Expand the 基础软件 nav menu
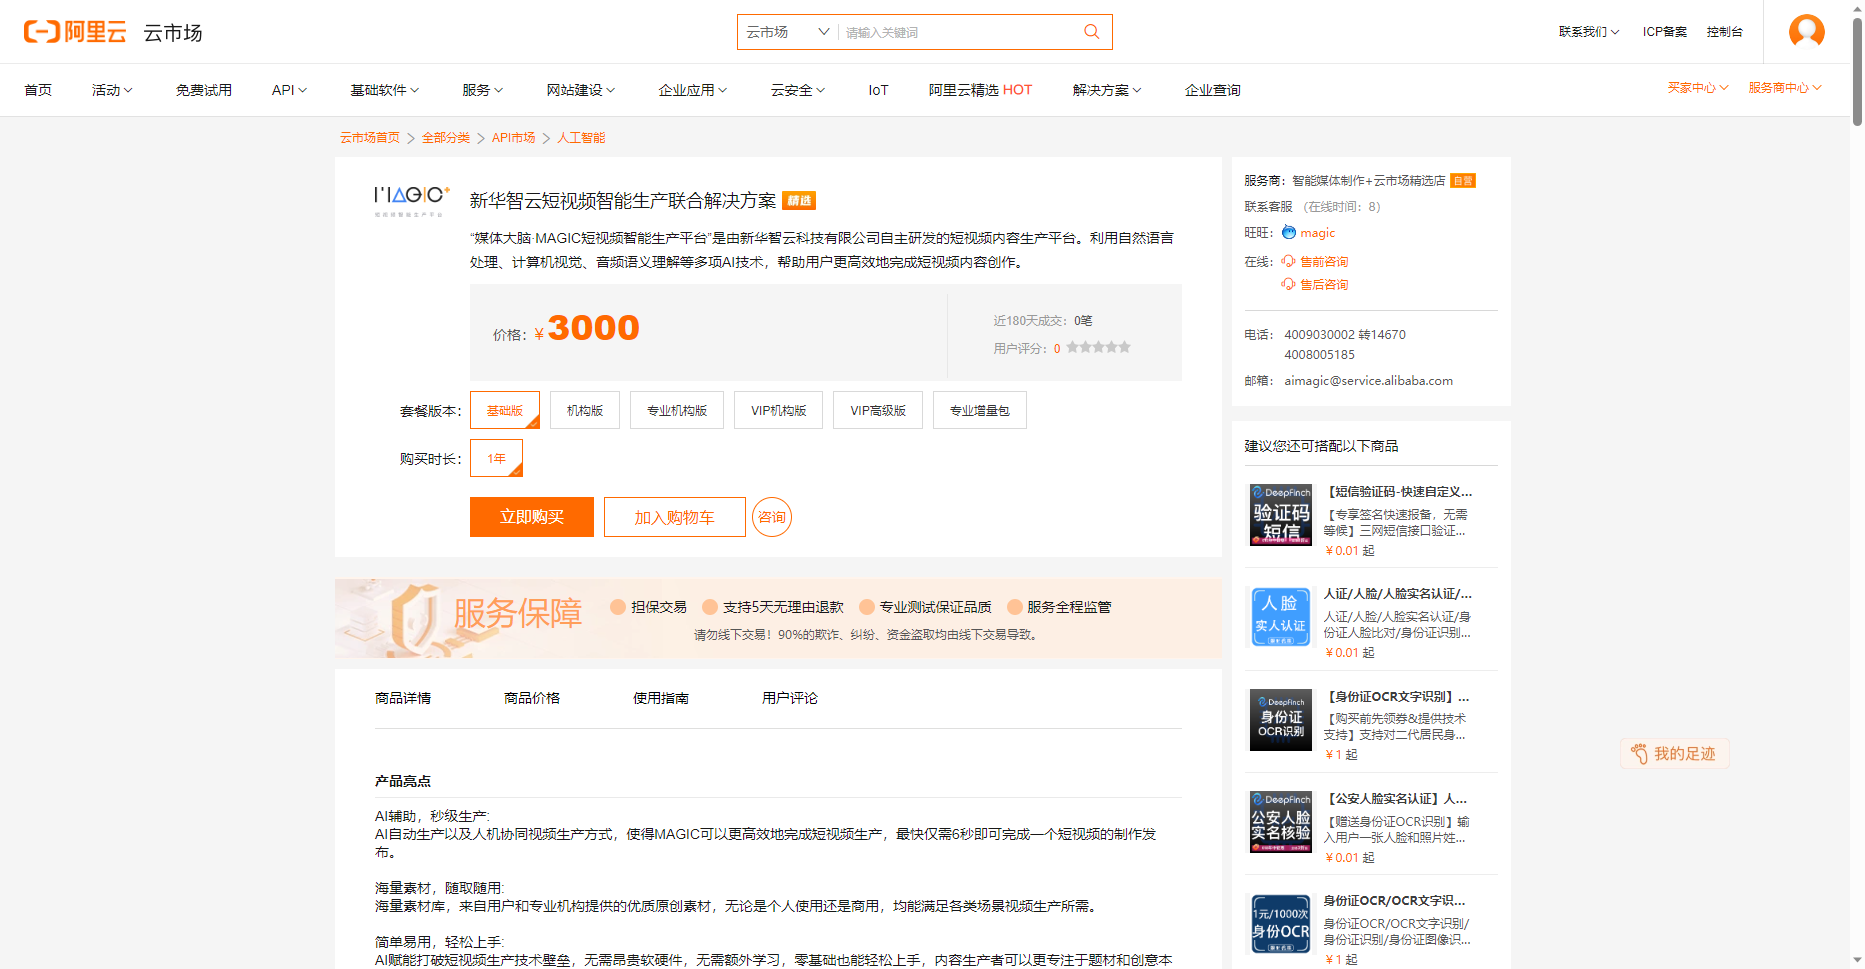Screen dimensions: 1865x969 point(384,90)
